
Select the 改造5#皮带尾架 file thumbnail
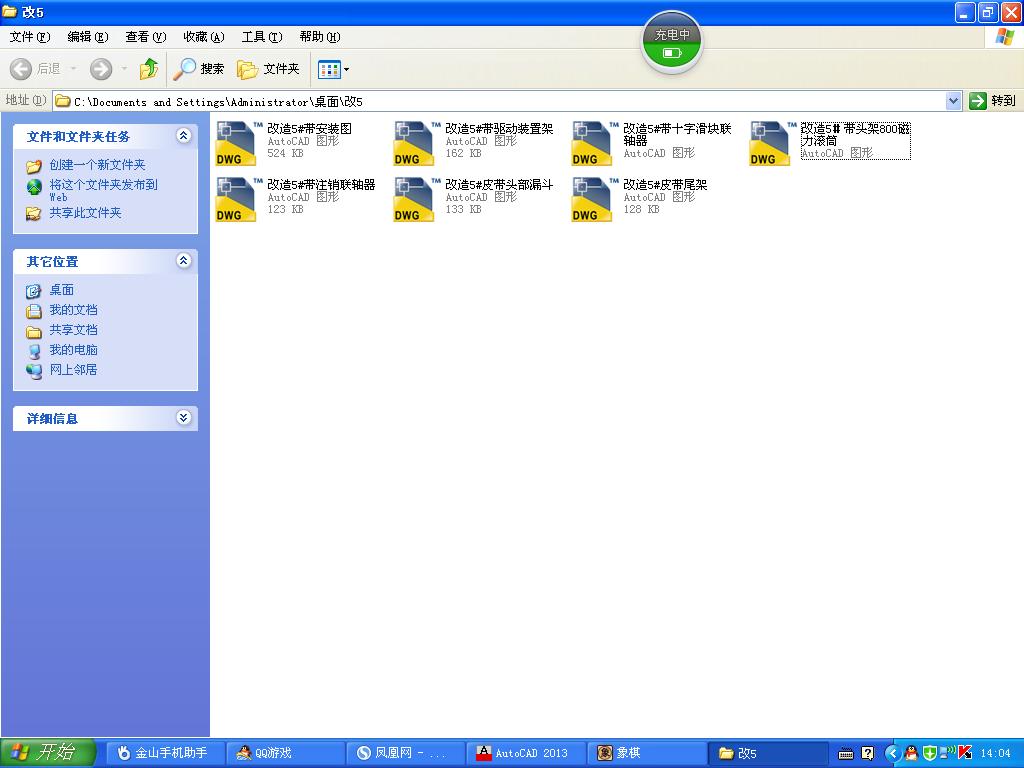point(592,199)
